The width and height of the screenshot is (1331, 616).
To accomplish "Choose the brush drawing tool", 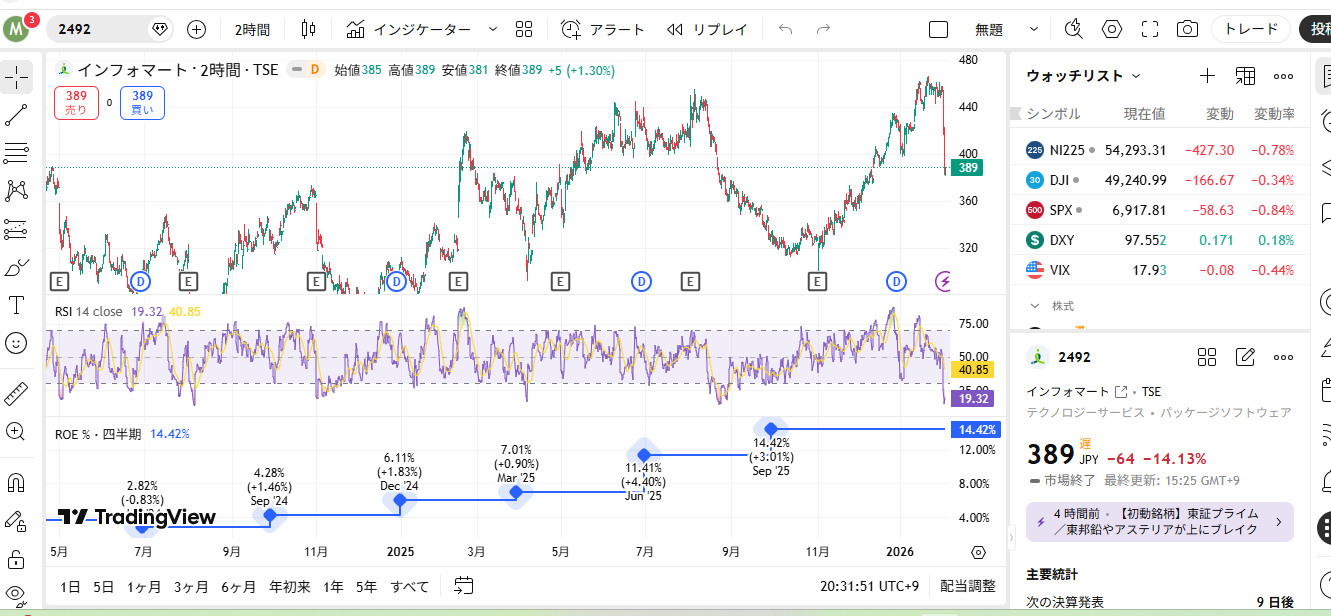I will click(16, 268).
